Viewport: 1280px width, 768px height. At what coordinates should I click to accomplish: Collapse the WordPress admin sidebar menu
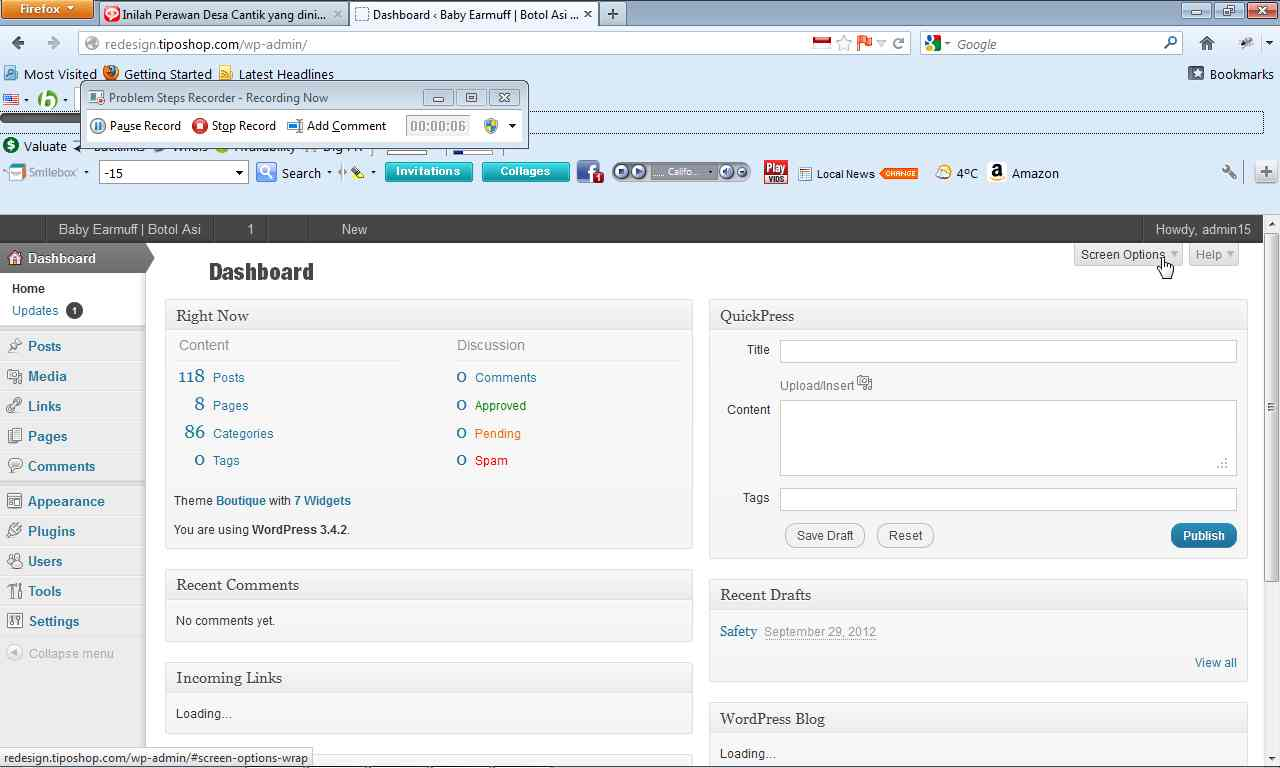pos(70,653)
